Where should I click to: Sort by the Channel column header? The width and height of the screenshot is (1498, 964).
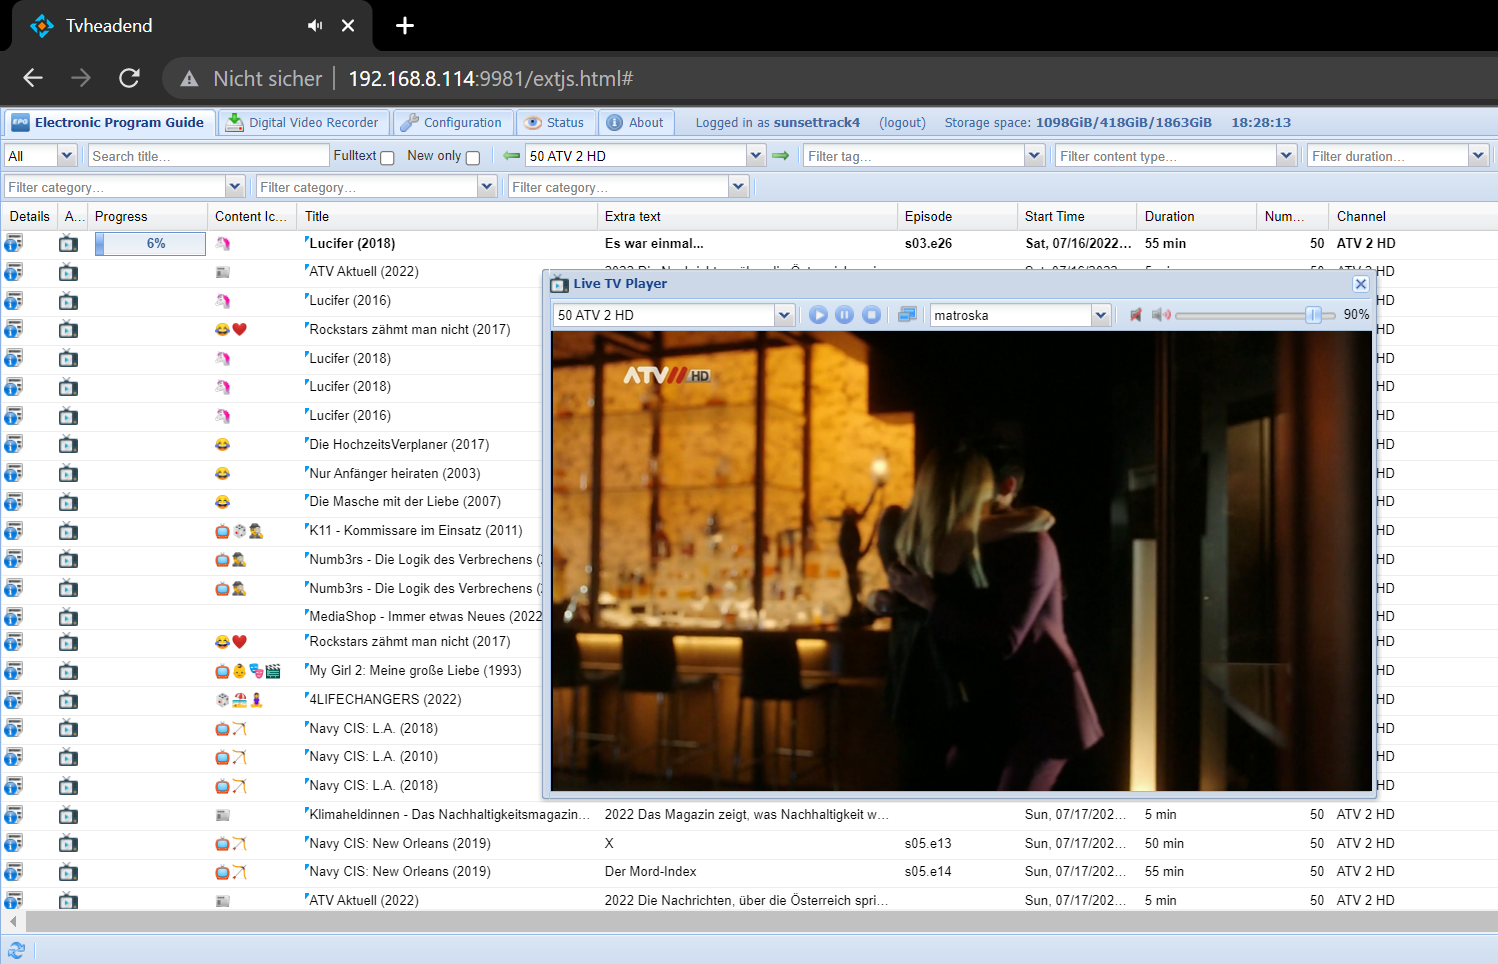coord(1412,216)
